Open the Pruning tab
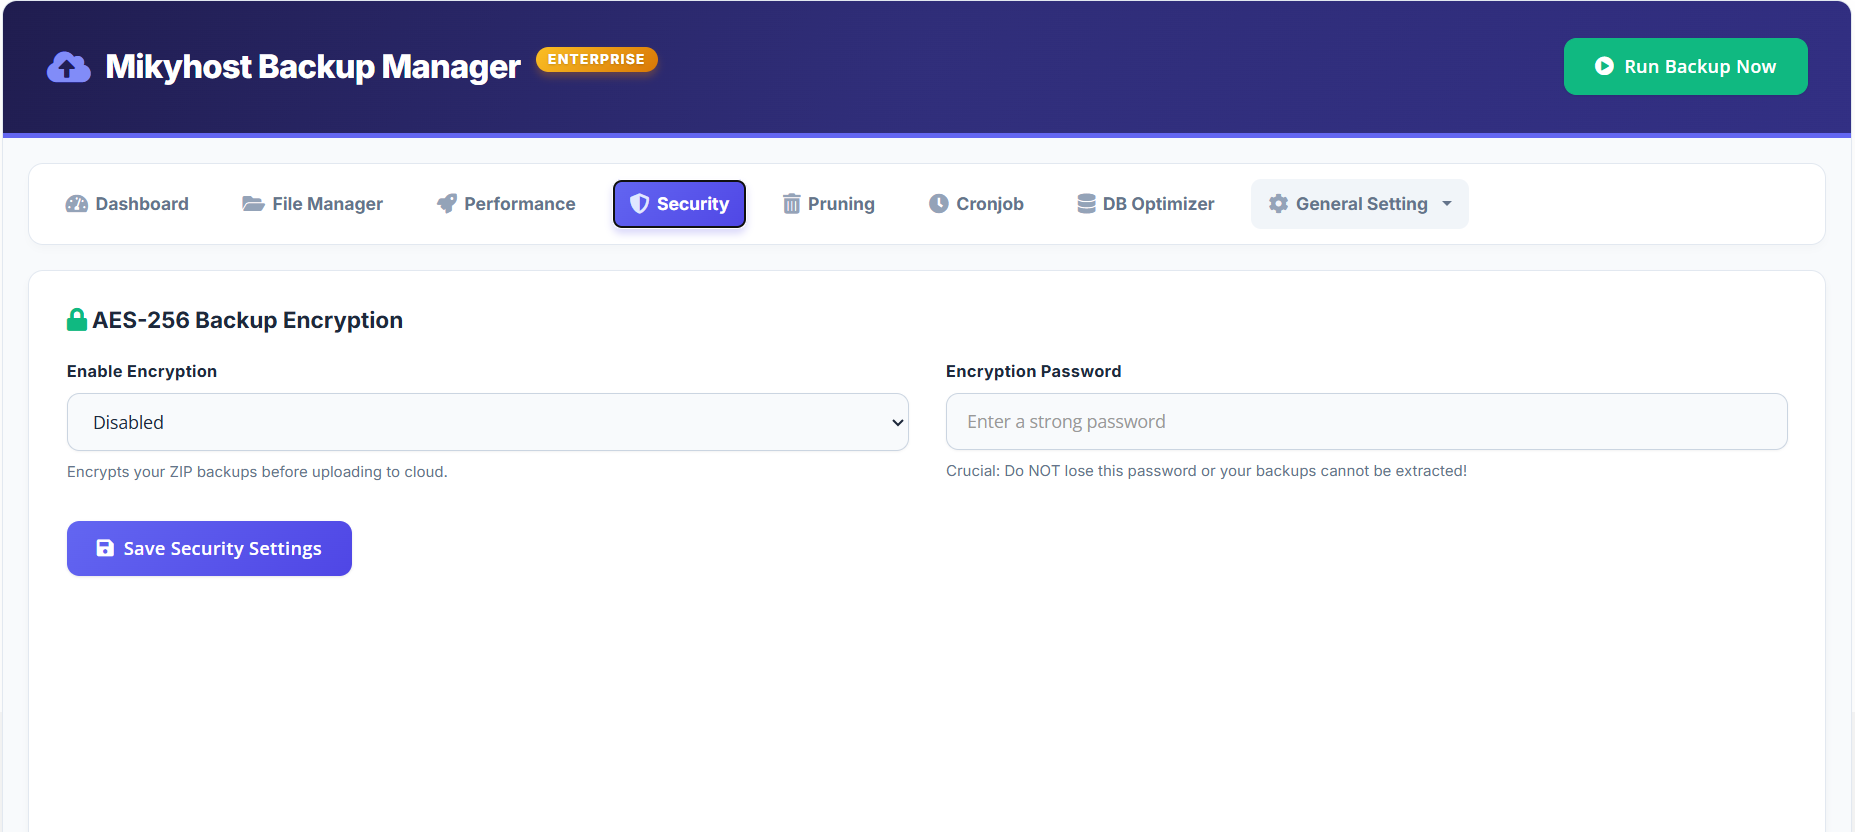 (828, 204)
